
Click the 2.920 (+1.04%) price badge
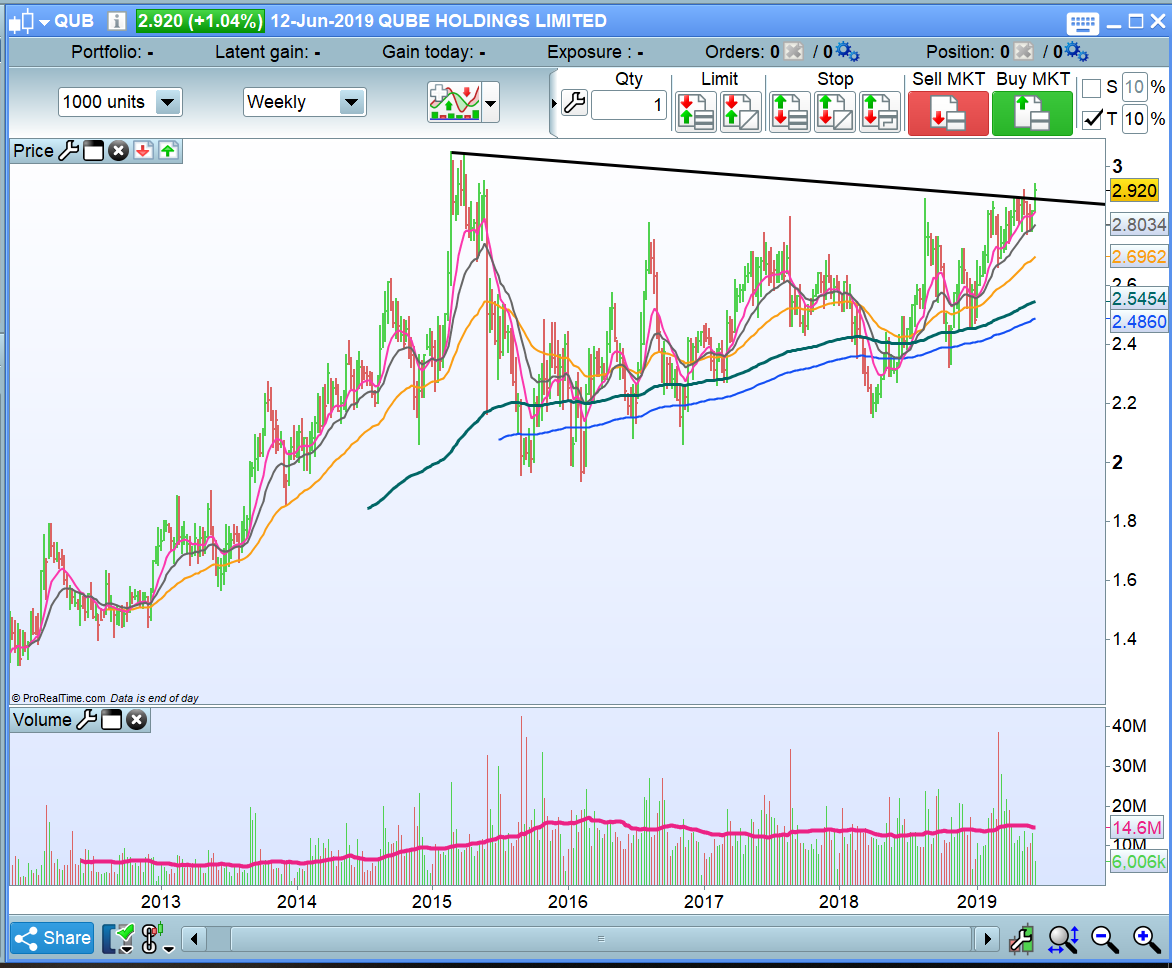tap(200, 21)
